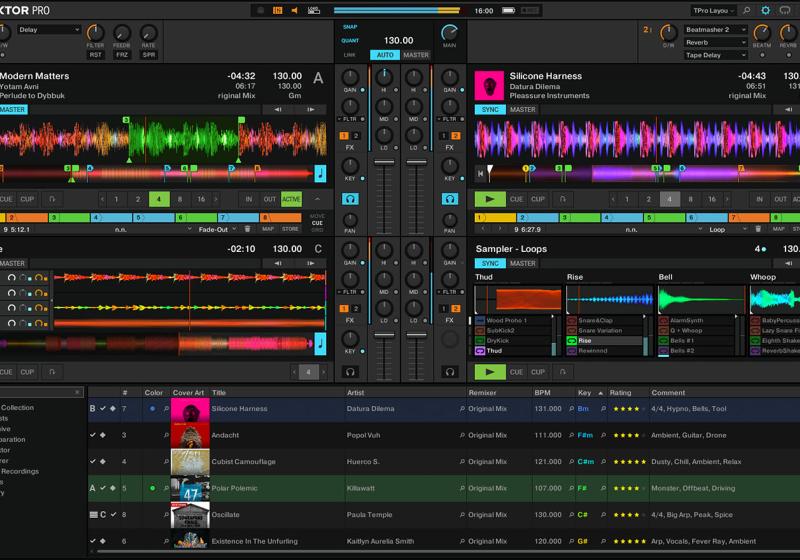
Task: Toggle the audio recorder speaker icon in header
Action: [x=294, y=10]
